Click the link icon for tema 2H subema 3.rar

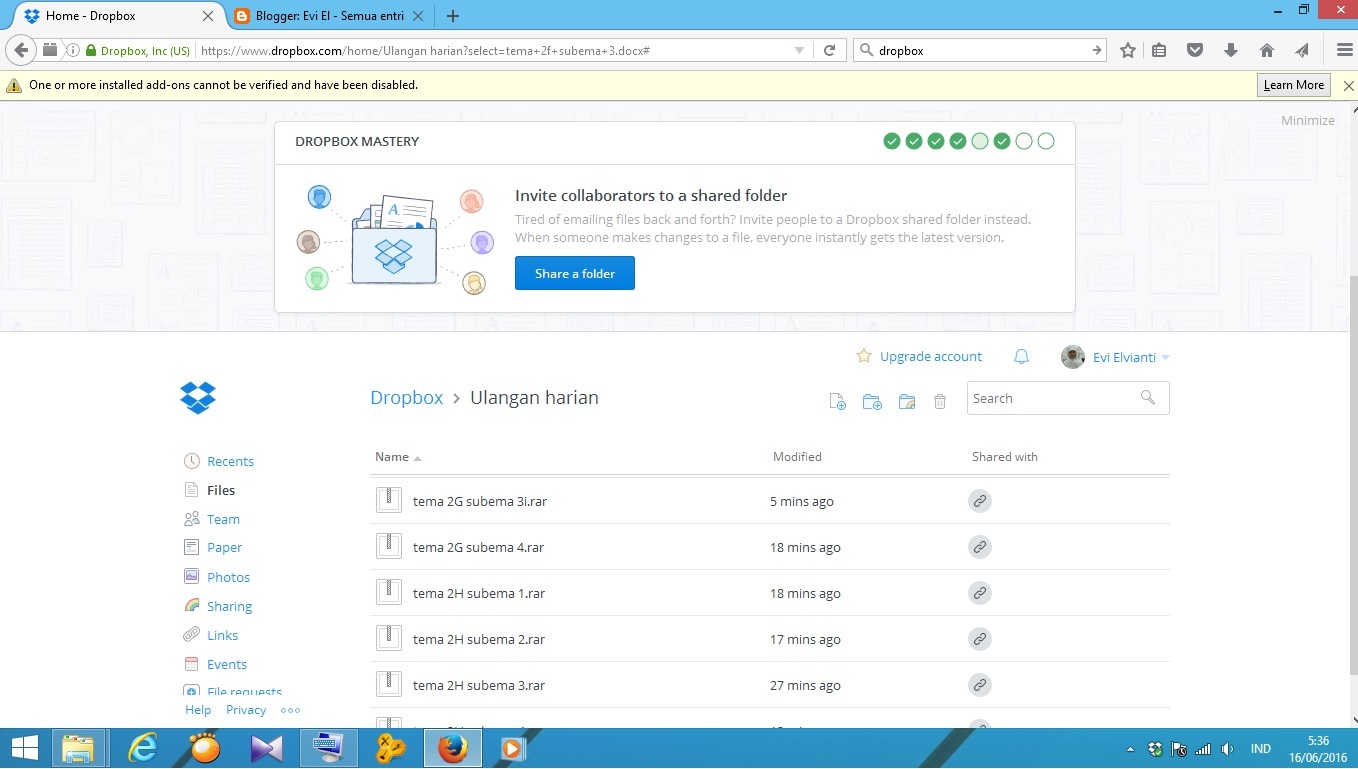(x=980, y=685)
